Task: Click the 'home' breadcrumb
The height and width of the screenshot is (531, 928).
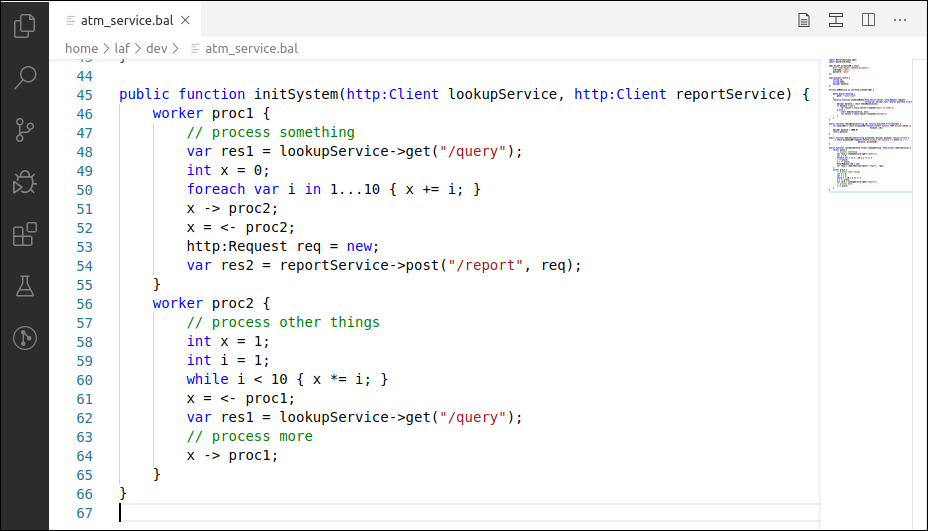Action: coord(81,49)
